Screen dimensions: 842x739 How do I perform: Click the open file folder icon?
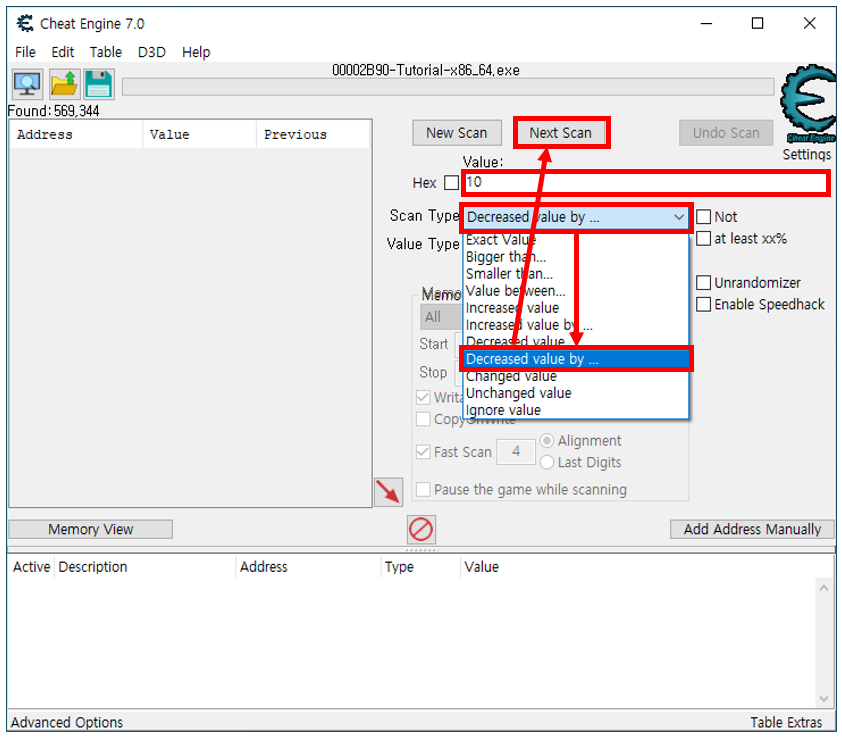pos(64,84)
